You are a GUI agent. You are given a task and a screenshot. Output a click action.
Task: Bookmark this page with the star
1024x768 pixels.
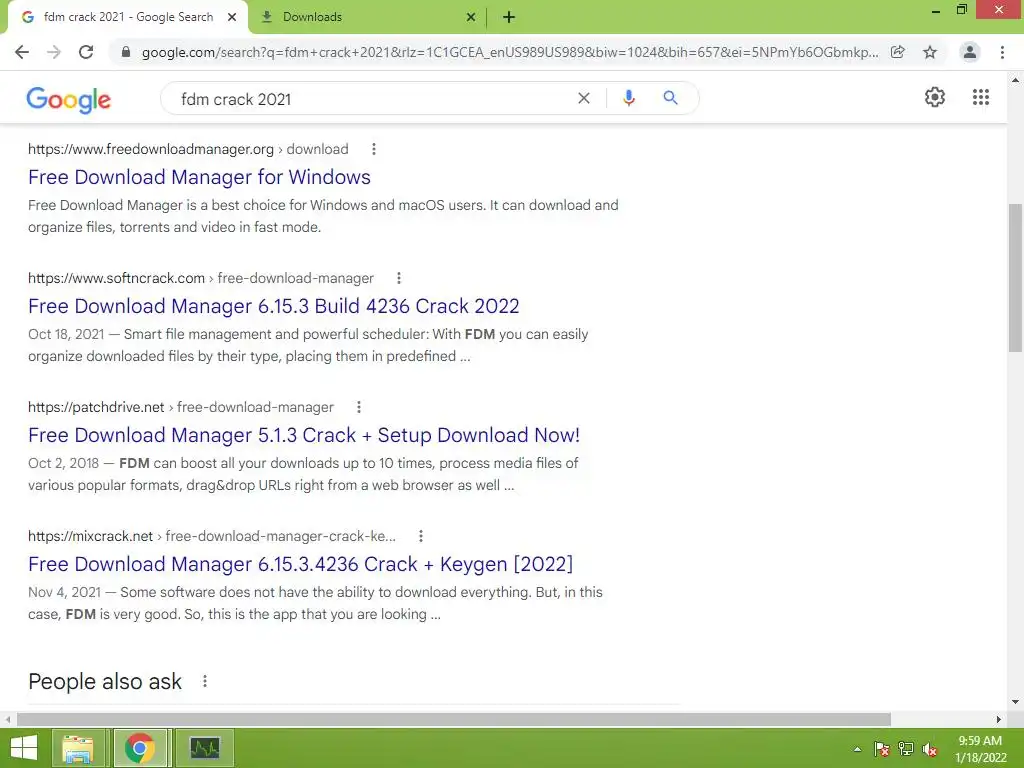(930, 52)
